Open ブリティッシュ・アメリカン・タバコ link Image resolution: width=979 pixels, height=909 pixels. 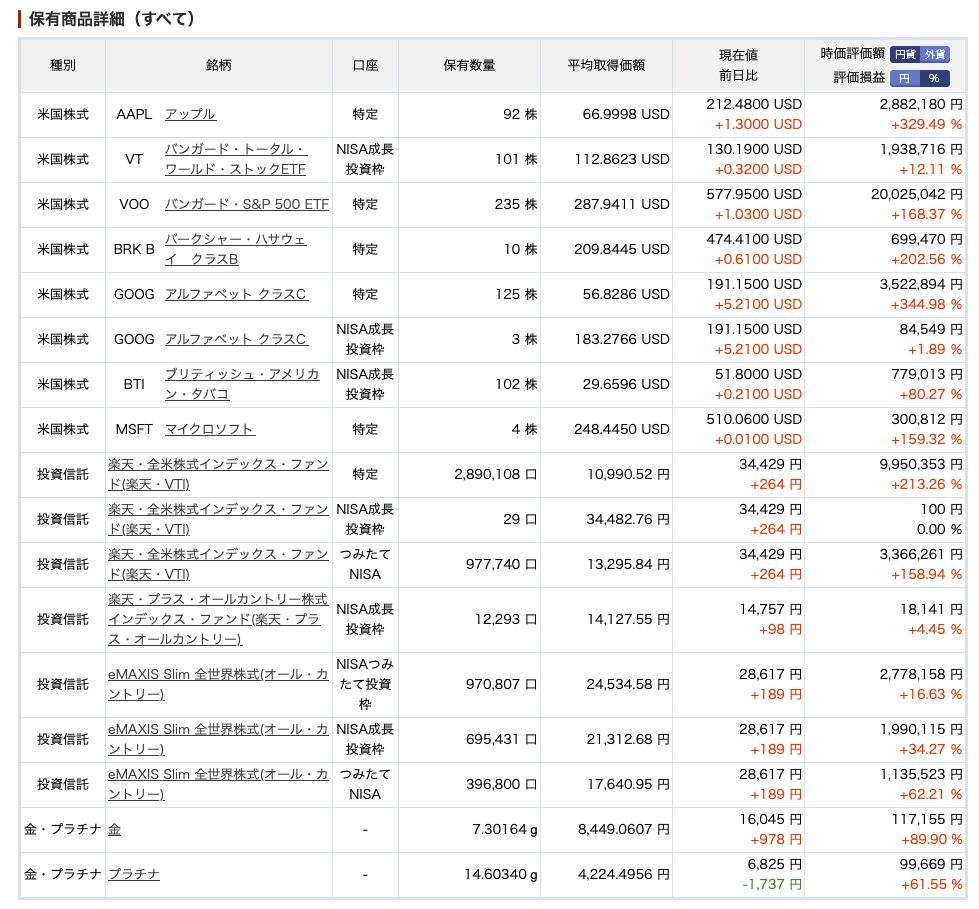242,384
